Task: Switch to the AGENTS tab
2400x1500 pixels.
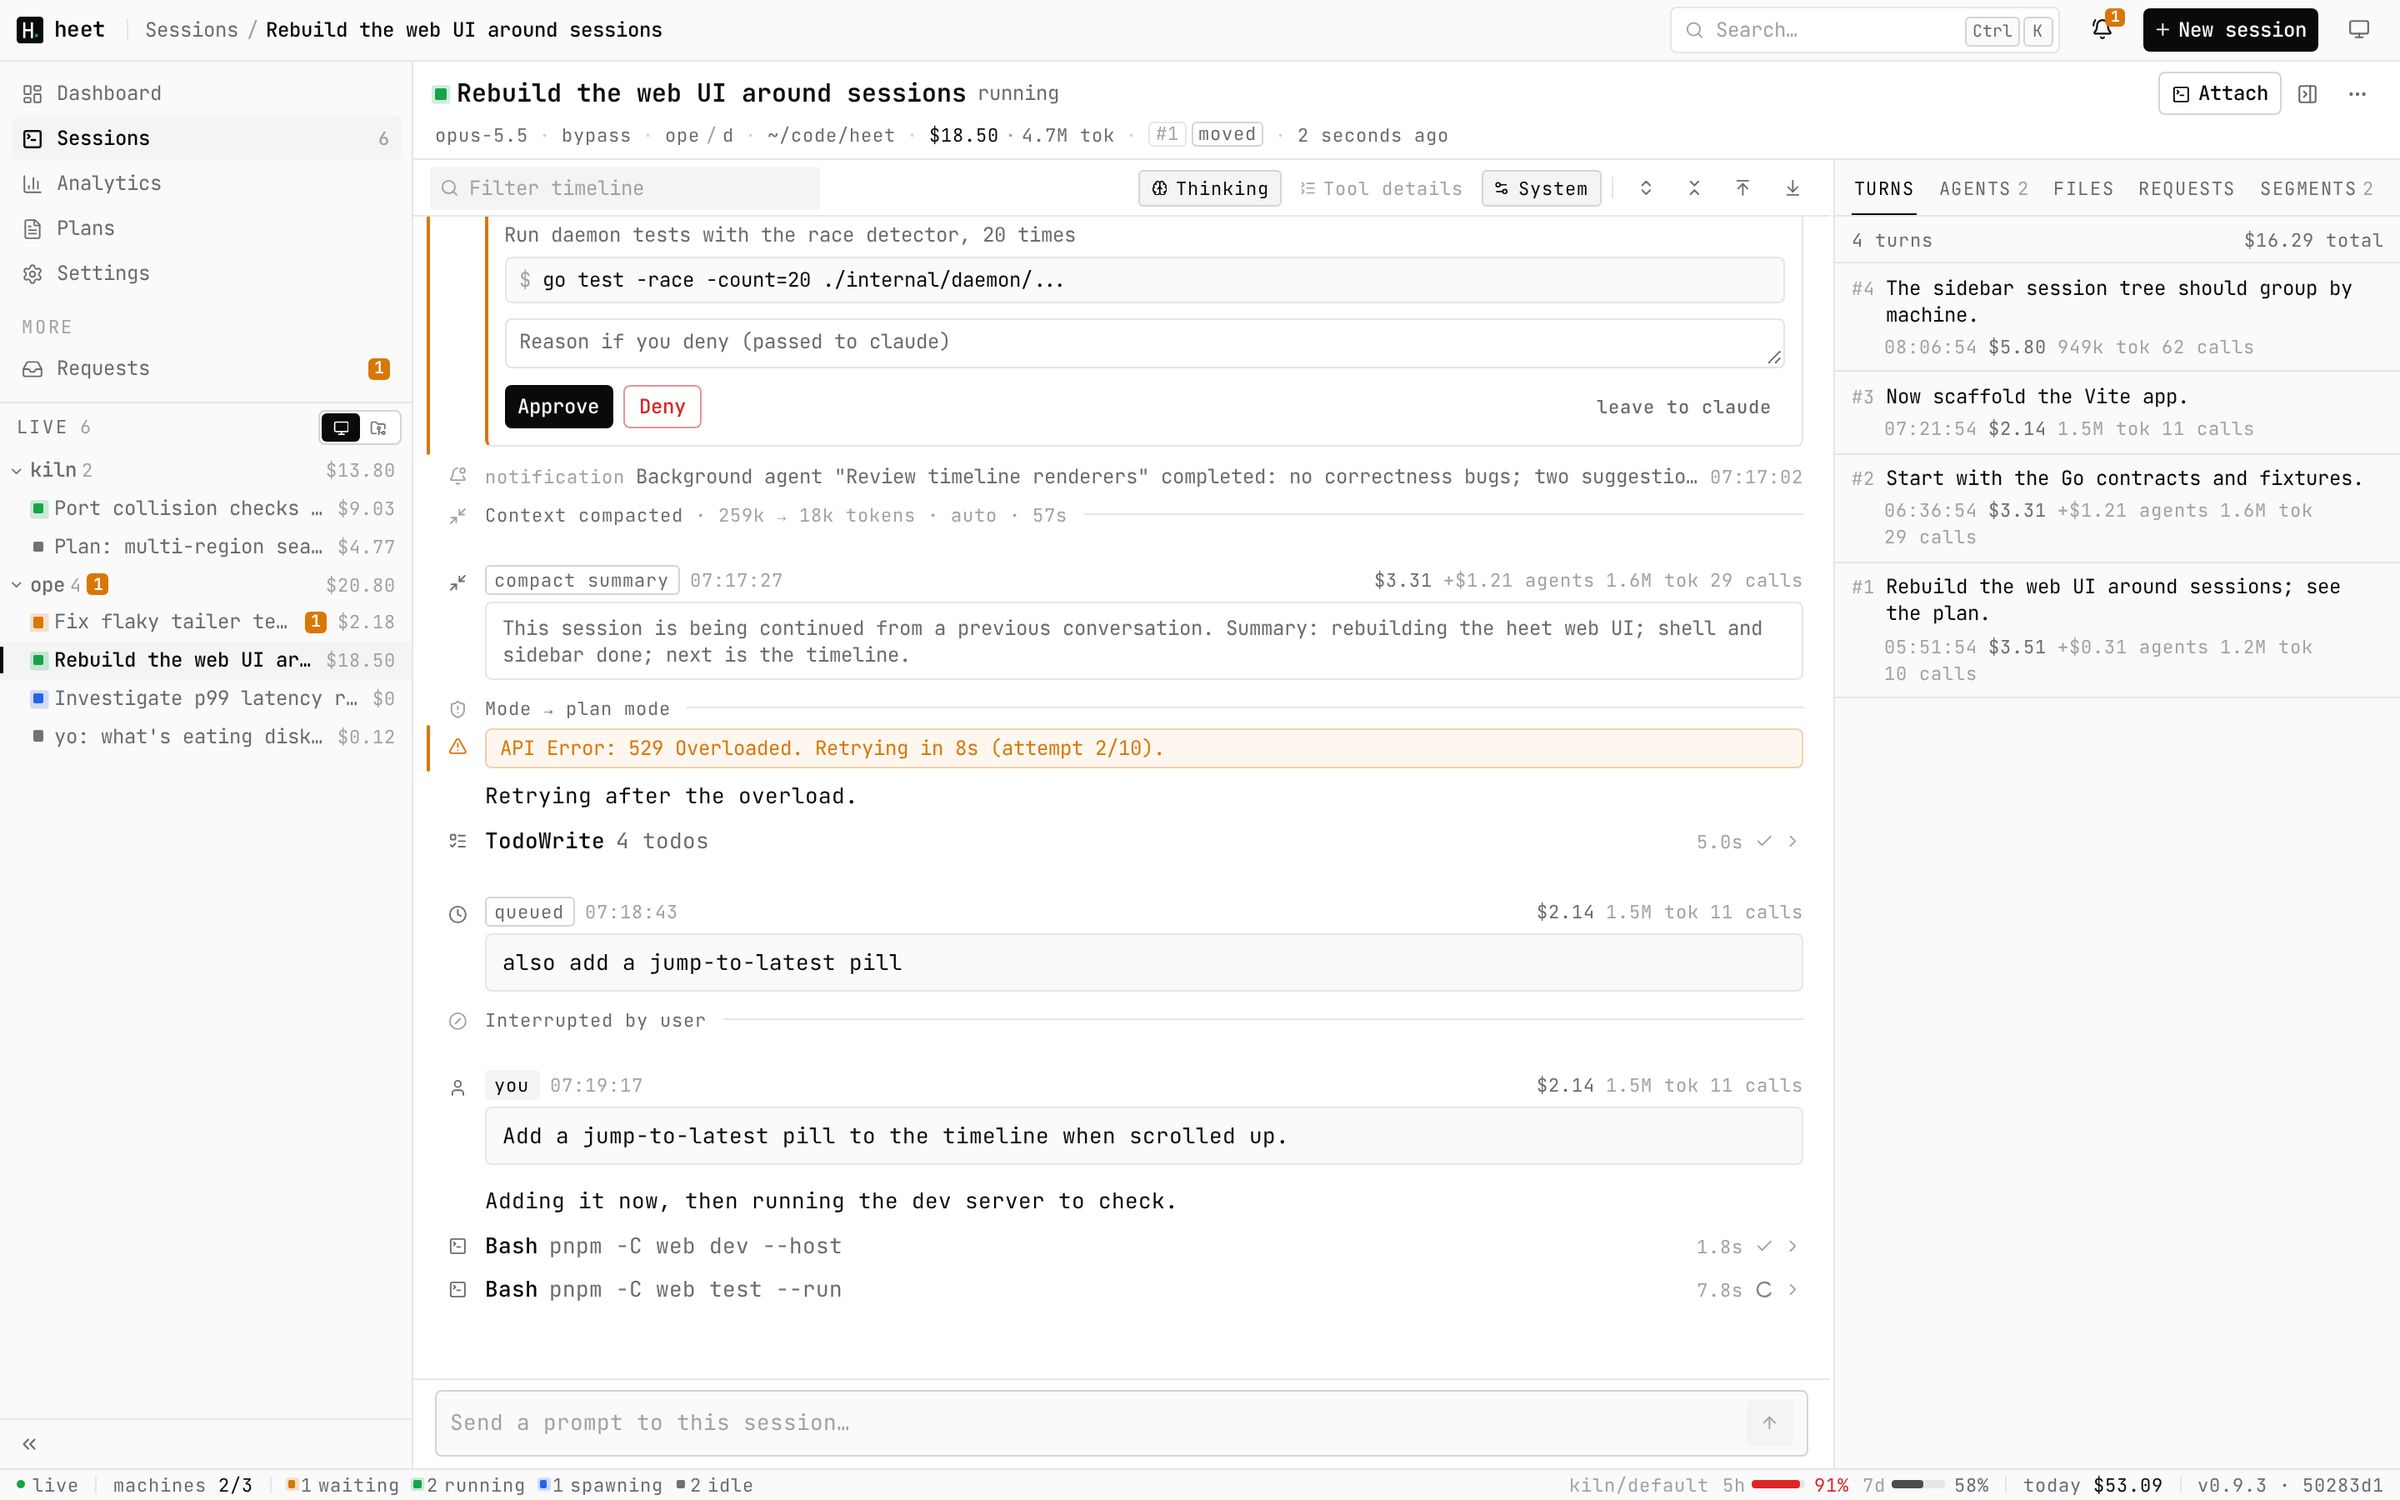Action: pos(1983,189)
